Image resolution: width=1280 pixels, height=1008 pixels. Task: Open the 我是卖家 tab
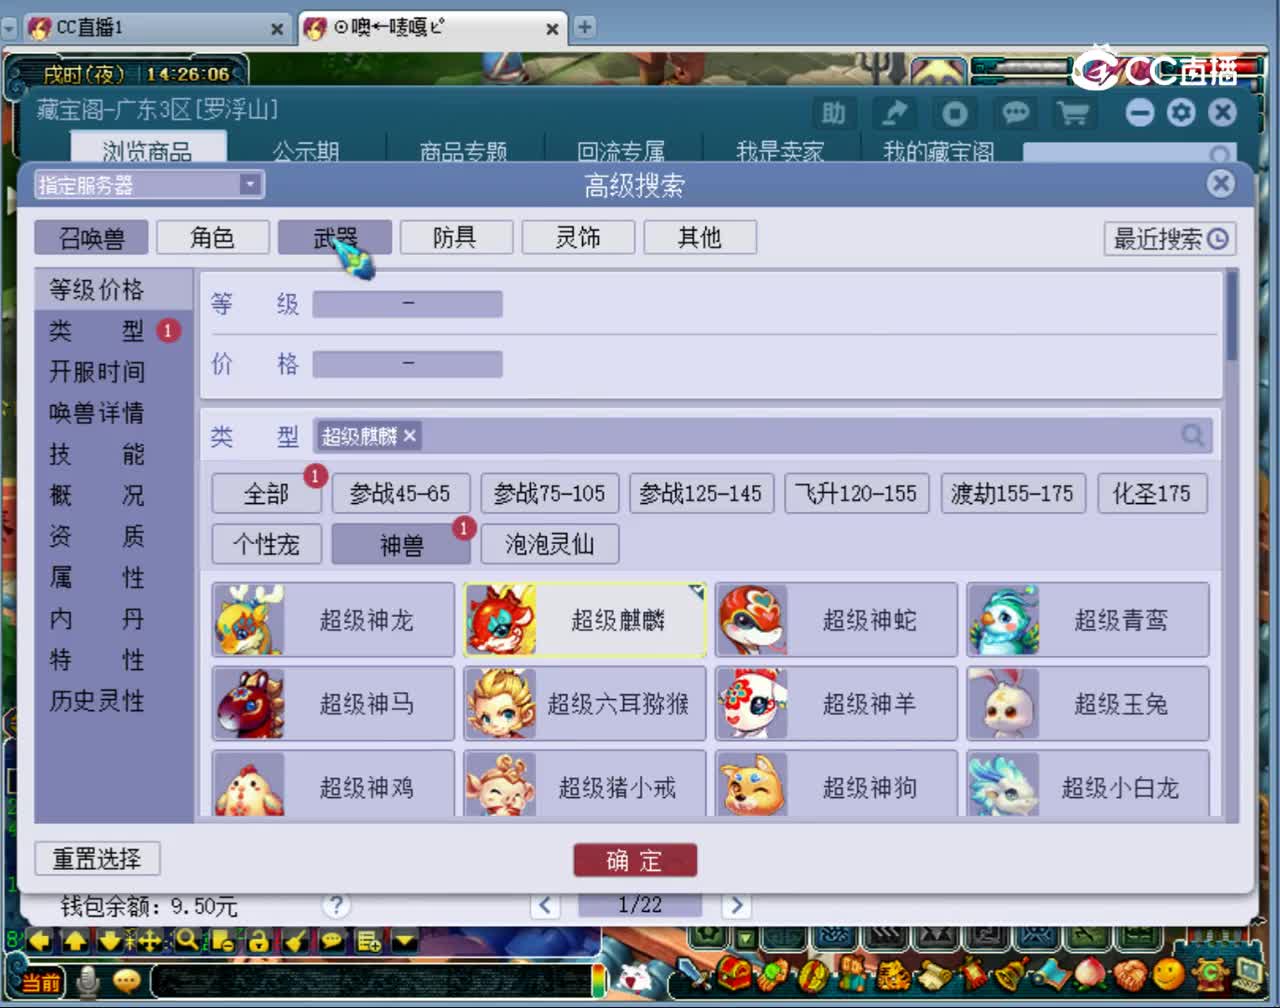(780, 152)
